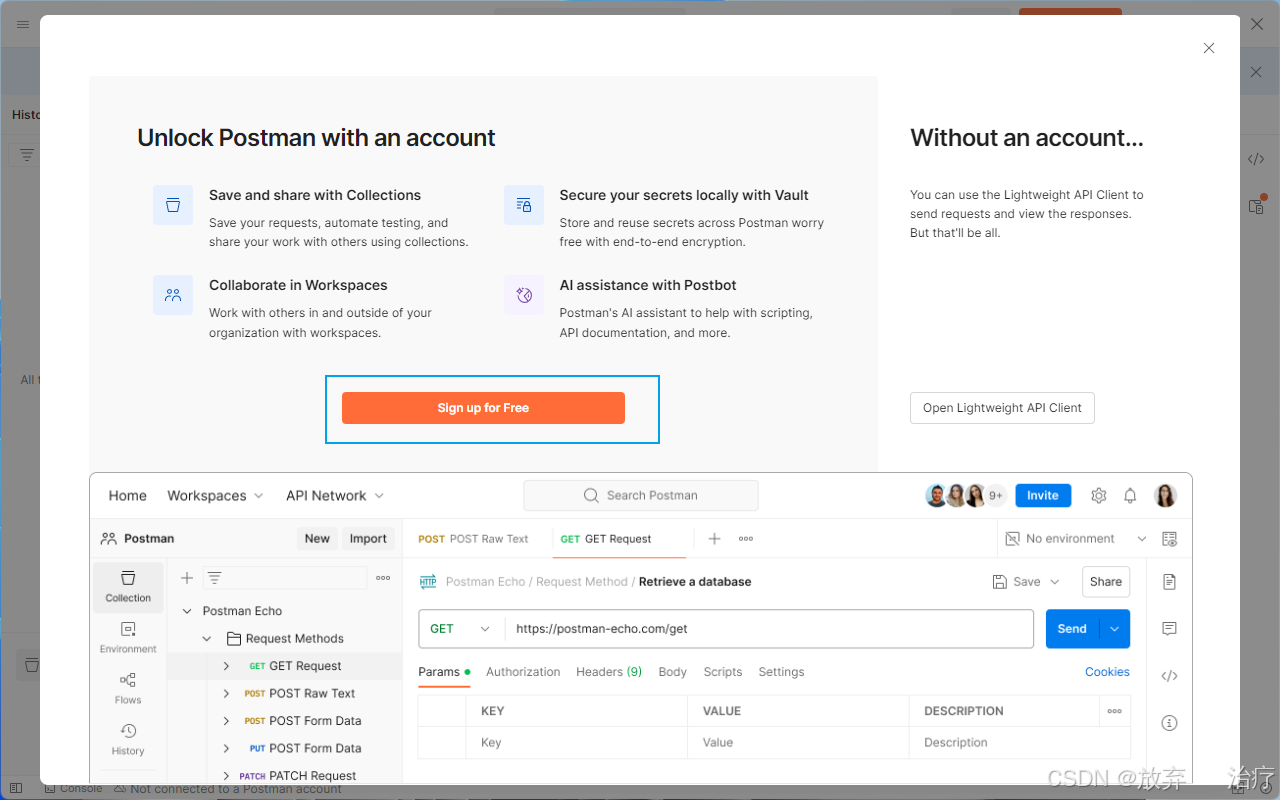The height and width of the screenshot is (800, 1280).
Task: Expand the PATCH Request tree row
Action: pos(226,776)
